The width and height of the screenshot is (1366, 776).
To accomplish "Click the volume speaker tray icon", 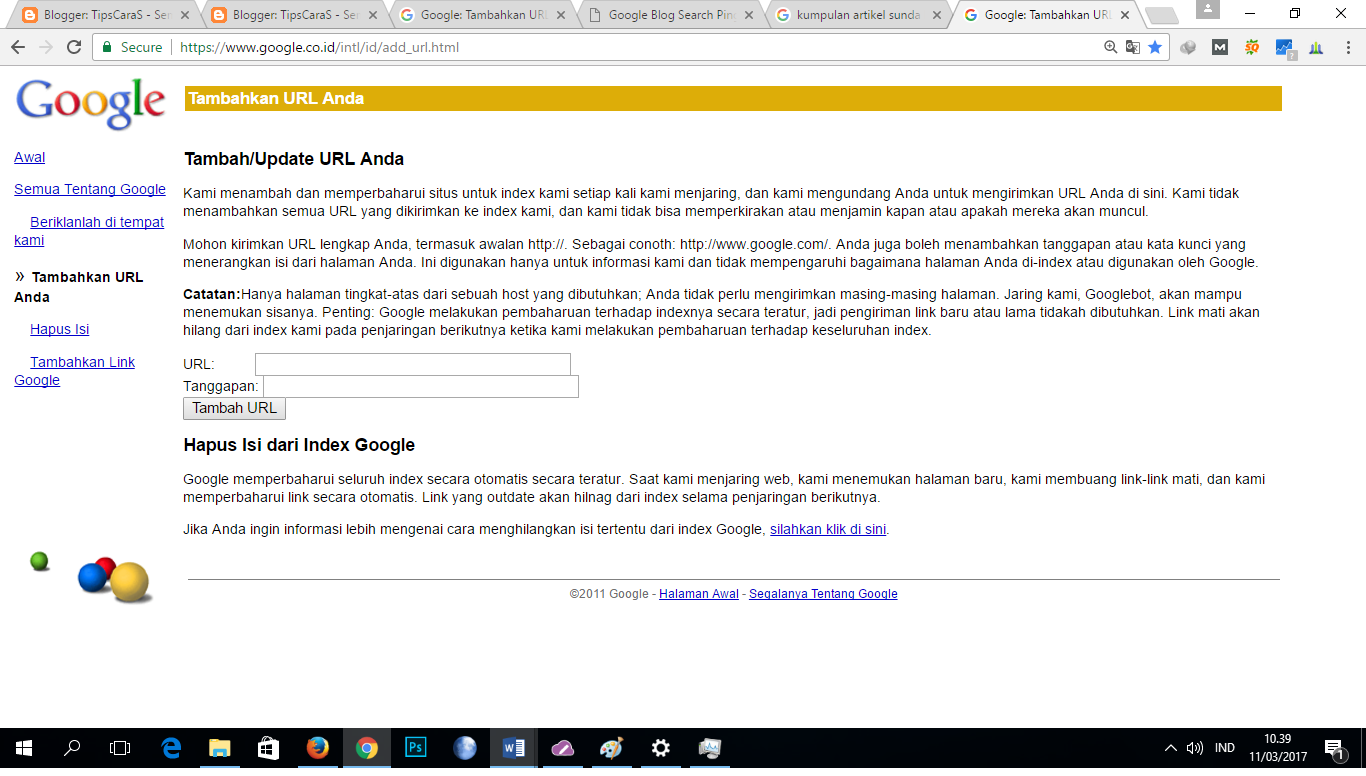I will pos(1195,748).
